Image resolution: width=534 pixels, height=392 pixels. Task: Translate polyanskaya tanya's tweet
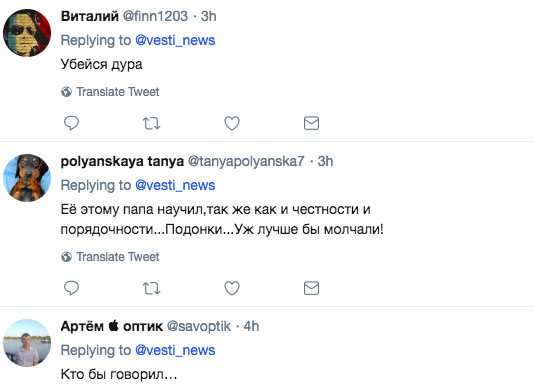pos(110,257)
